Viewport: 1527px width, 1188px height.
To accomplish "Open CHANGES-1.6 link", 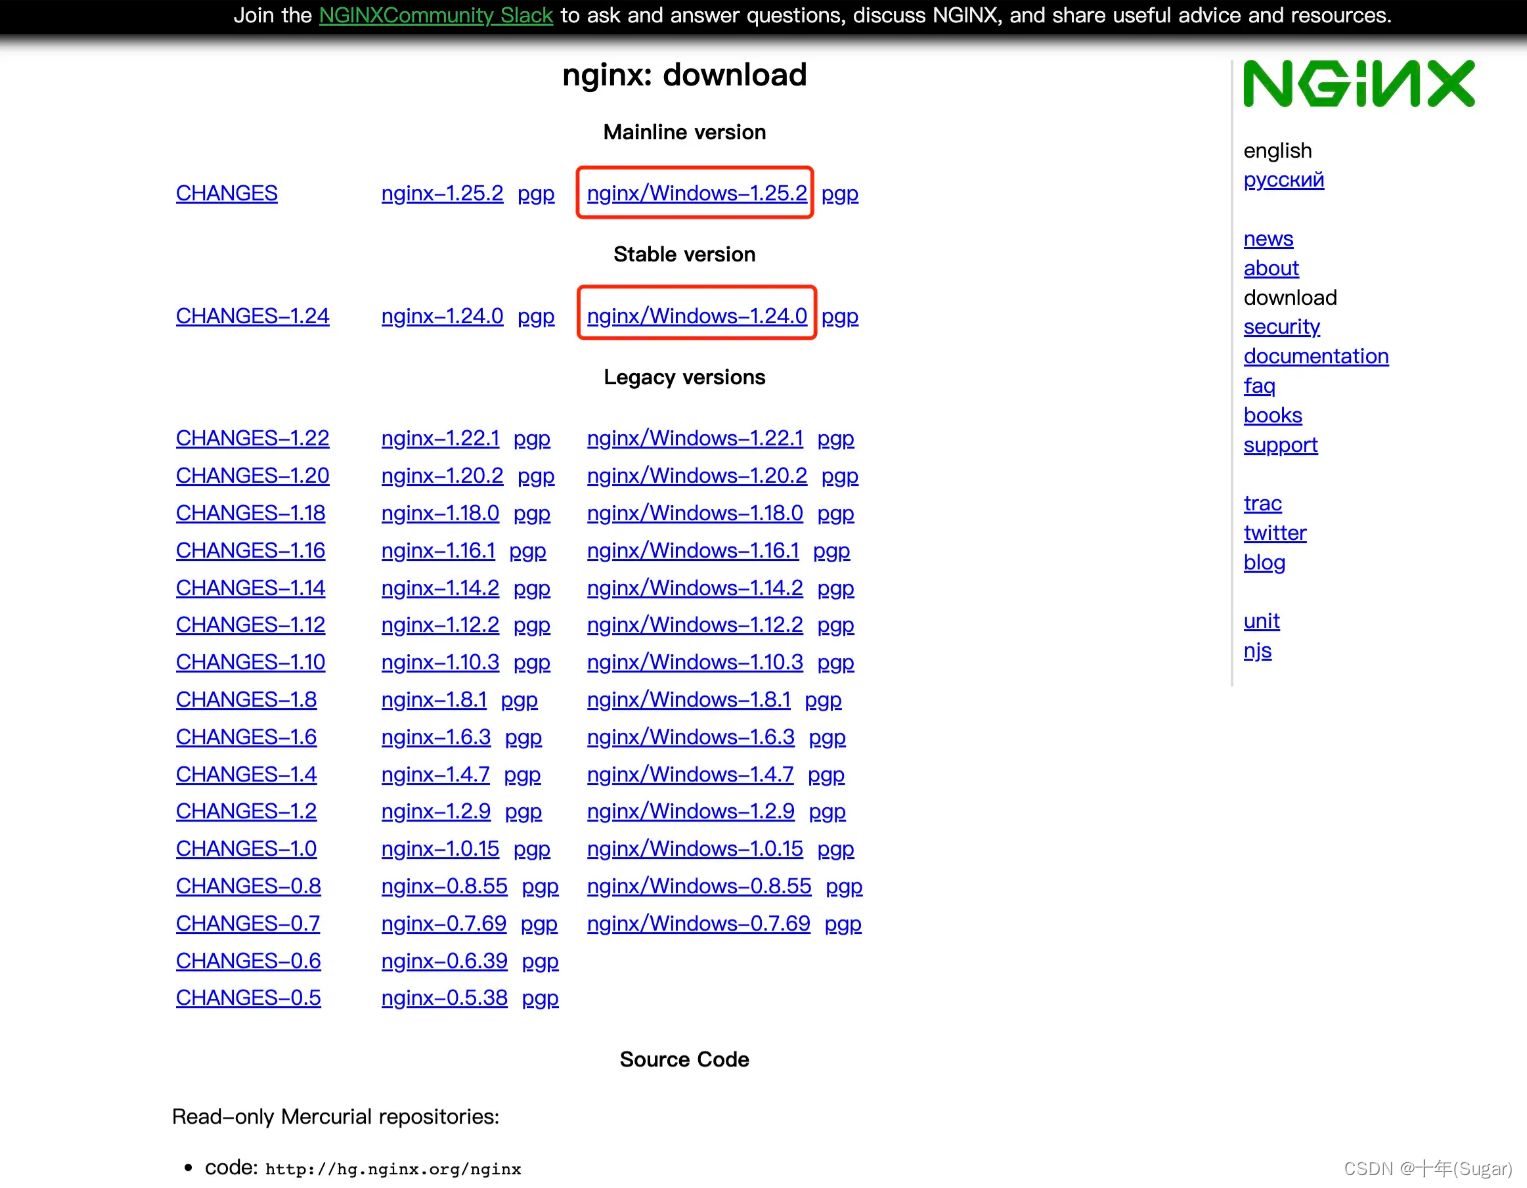I will 246,737.
